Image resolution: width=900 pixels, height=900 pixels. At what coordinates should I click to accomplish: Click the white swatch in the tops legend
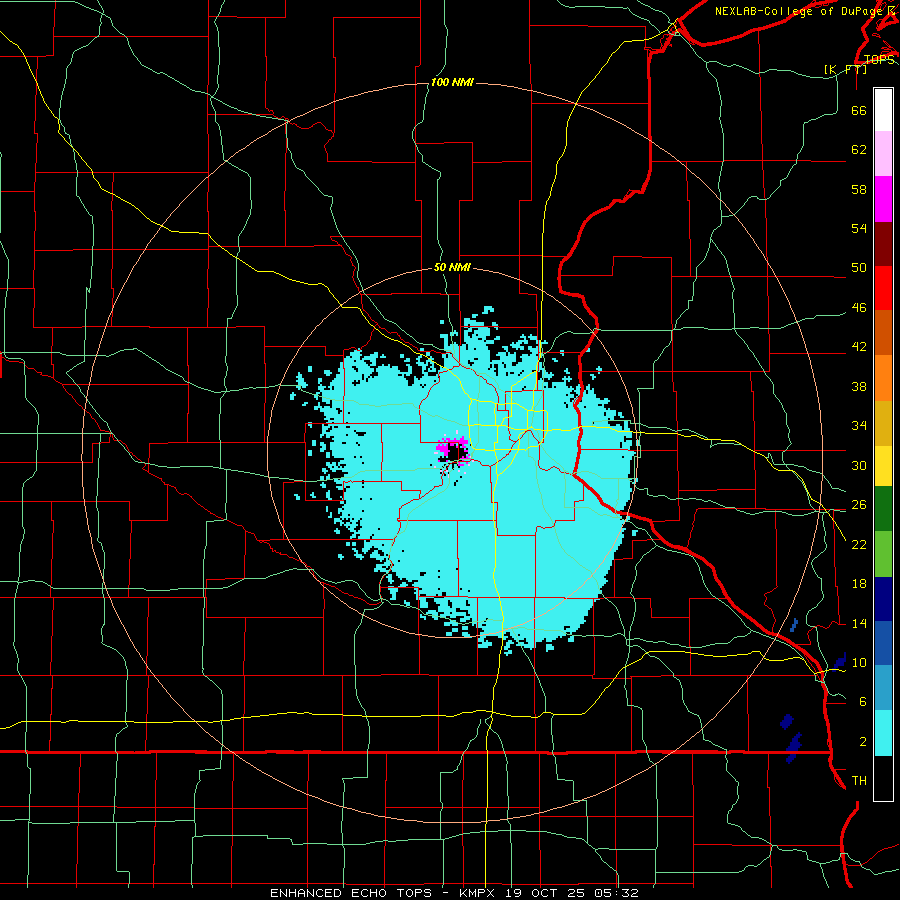[x=883, y=110]
